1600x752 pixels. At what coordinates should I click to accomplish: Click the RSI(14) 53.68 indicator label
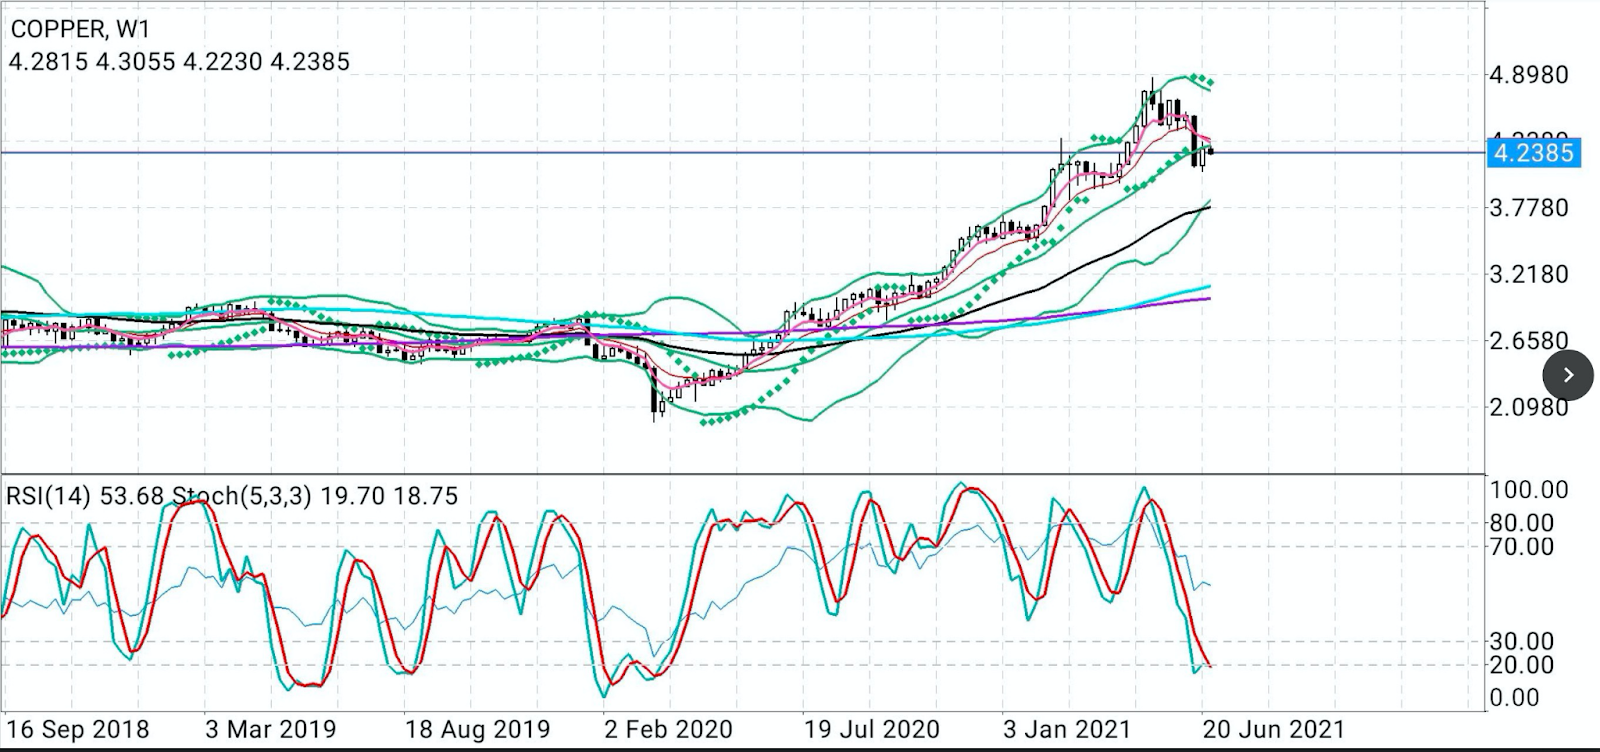[x=86, y=496]
